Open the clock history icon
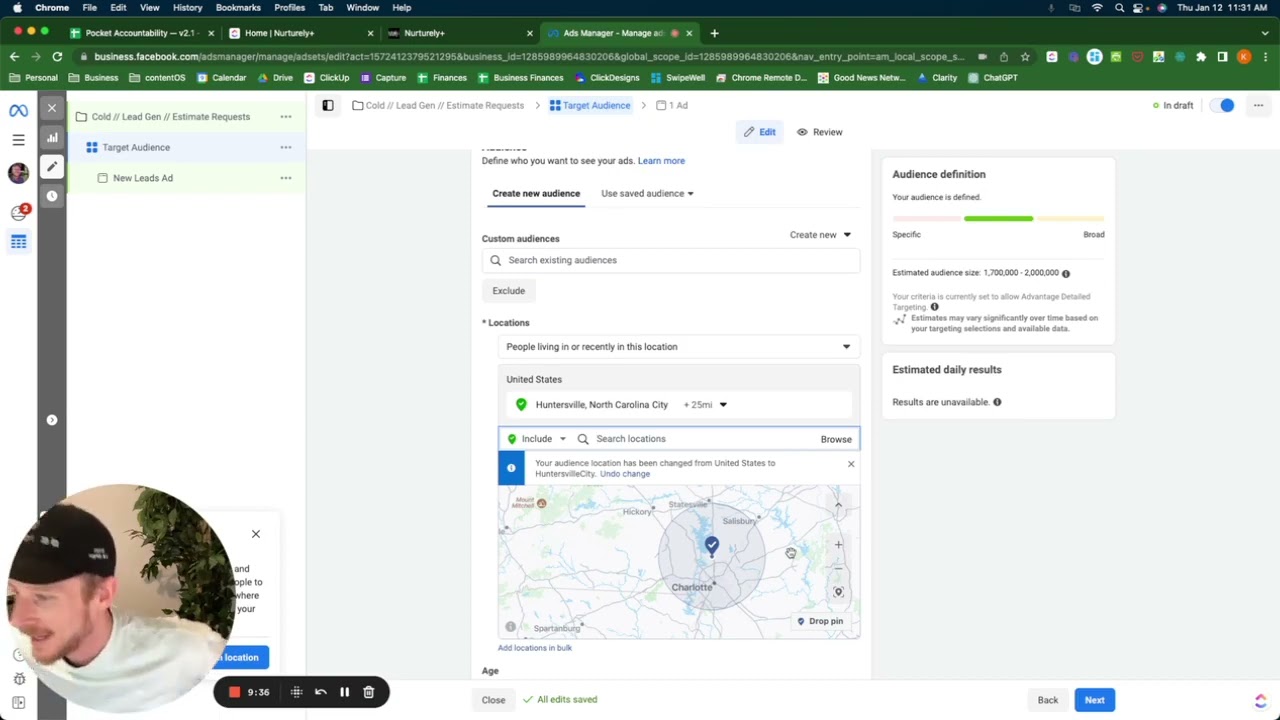The height and width of the screenshot is (720, 1280). 52,196
